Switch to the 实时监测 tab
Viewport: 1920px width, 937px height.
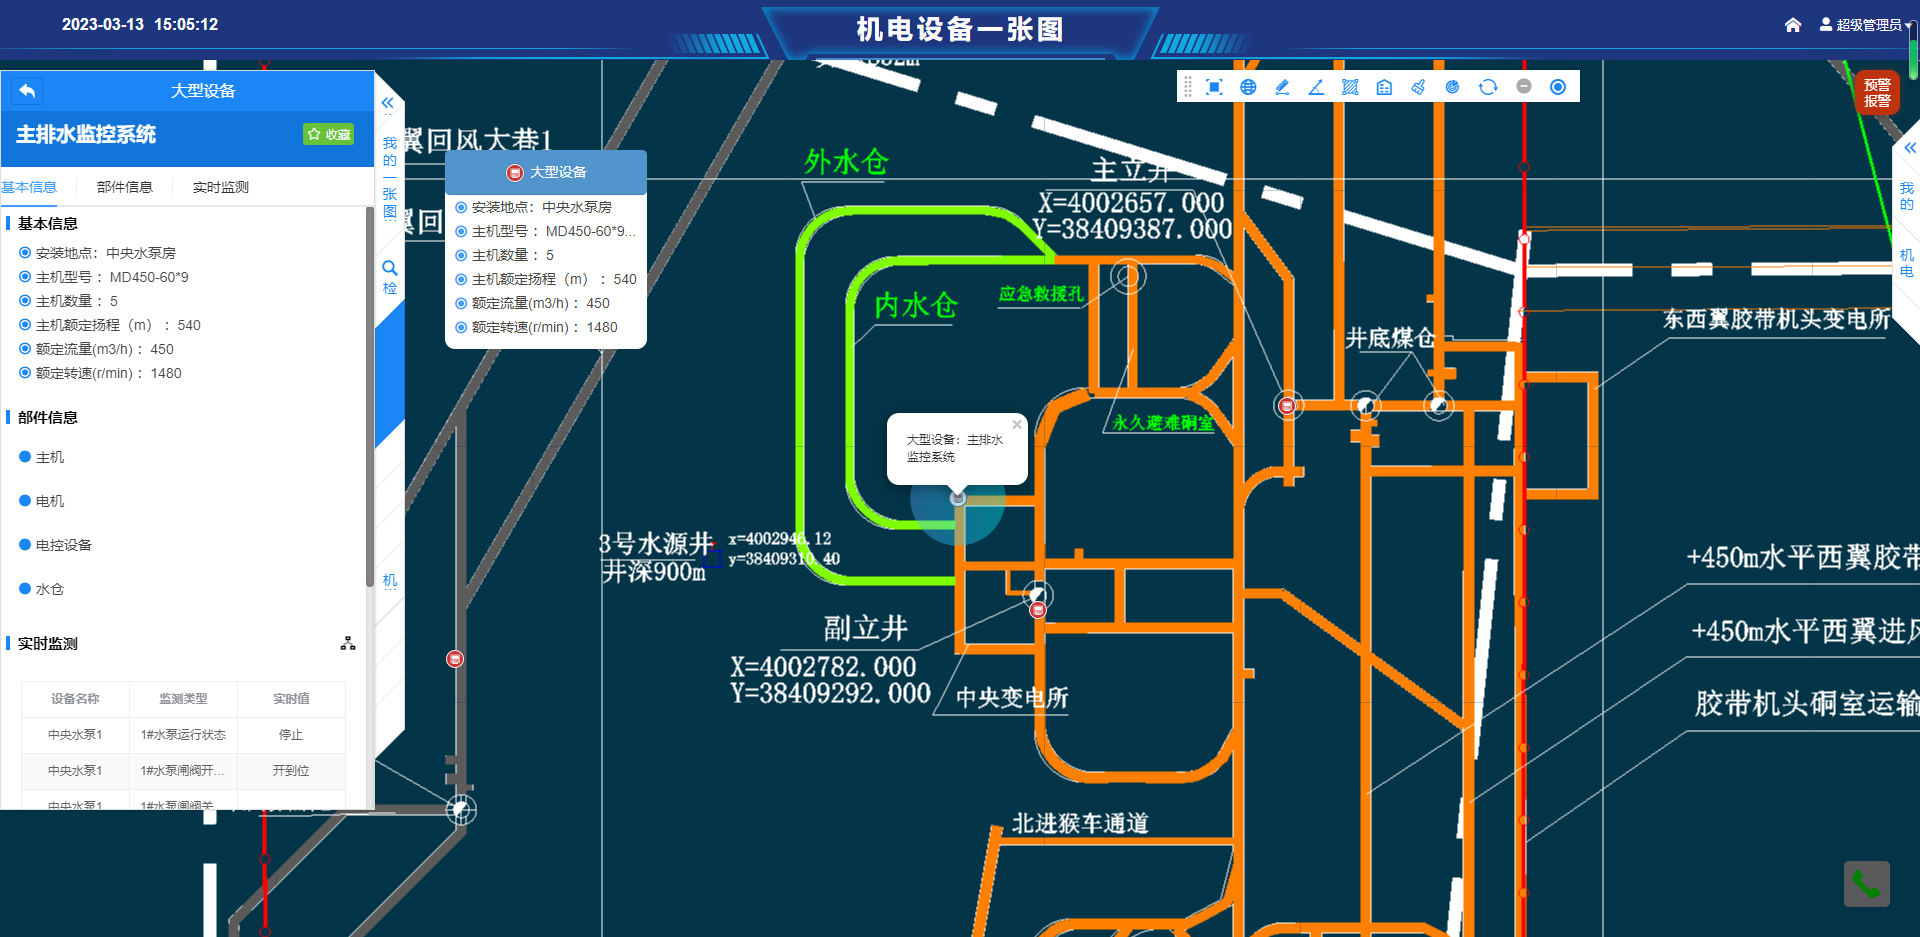(221, 187)
